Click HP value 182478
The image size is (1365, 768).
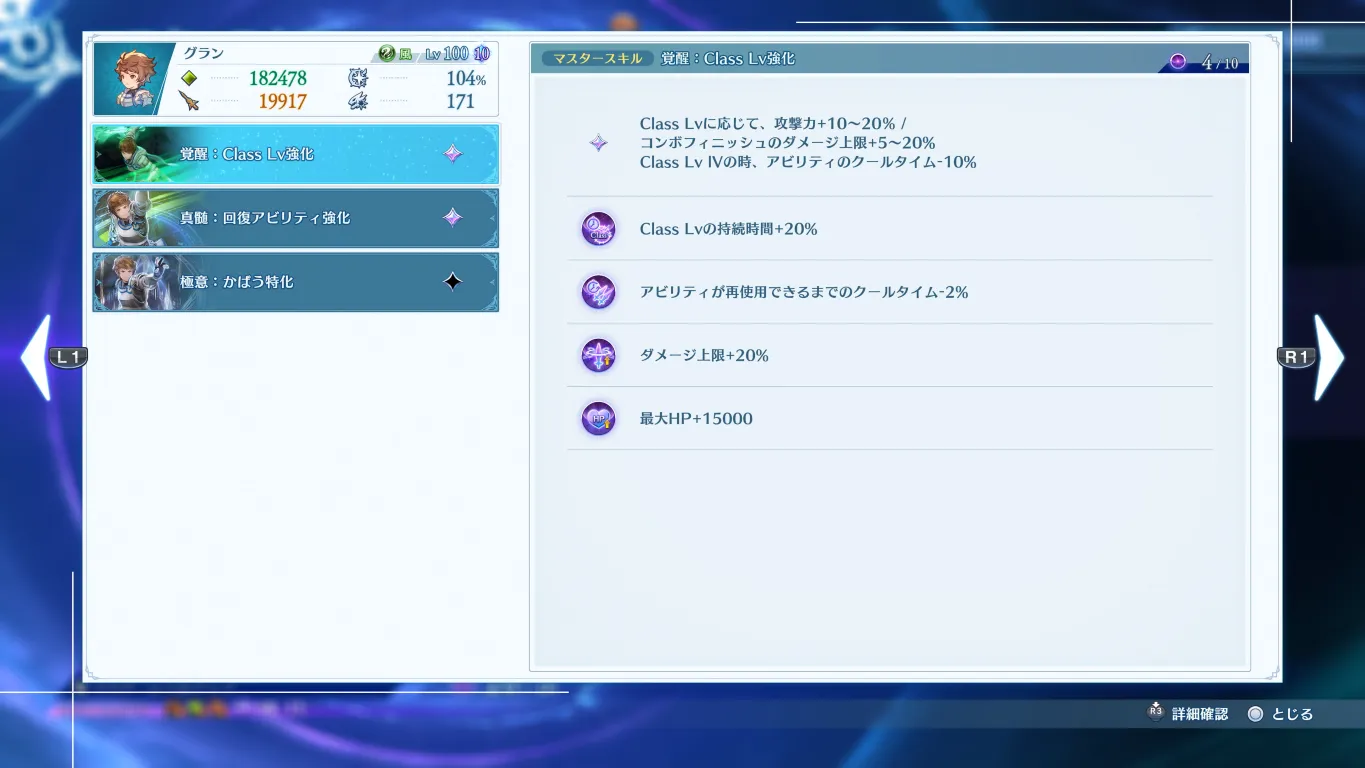(x=278, y=78)
